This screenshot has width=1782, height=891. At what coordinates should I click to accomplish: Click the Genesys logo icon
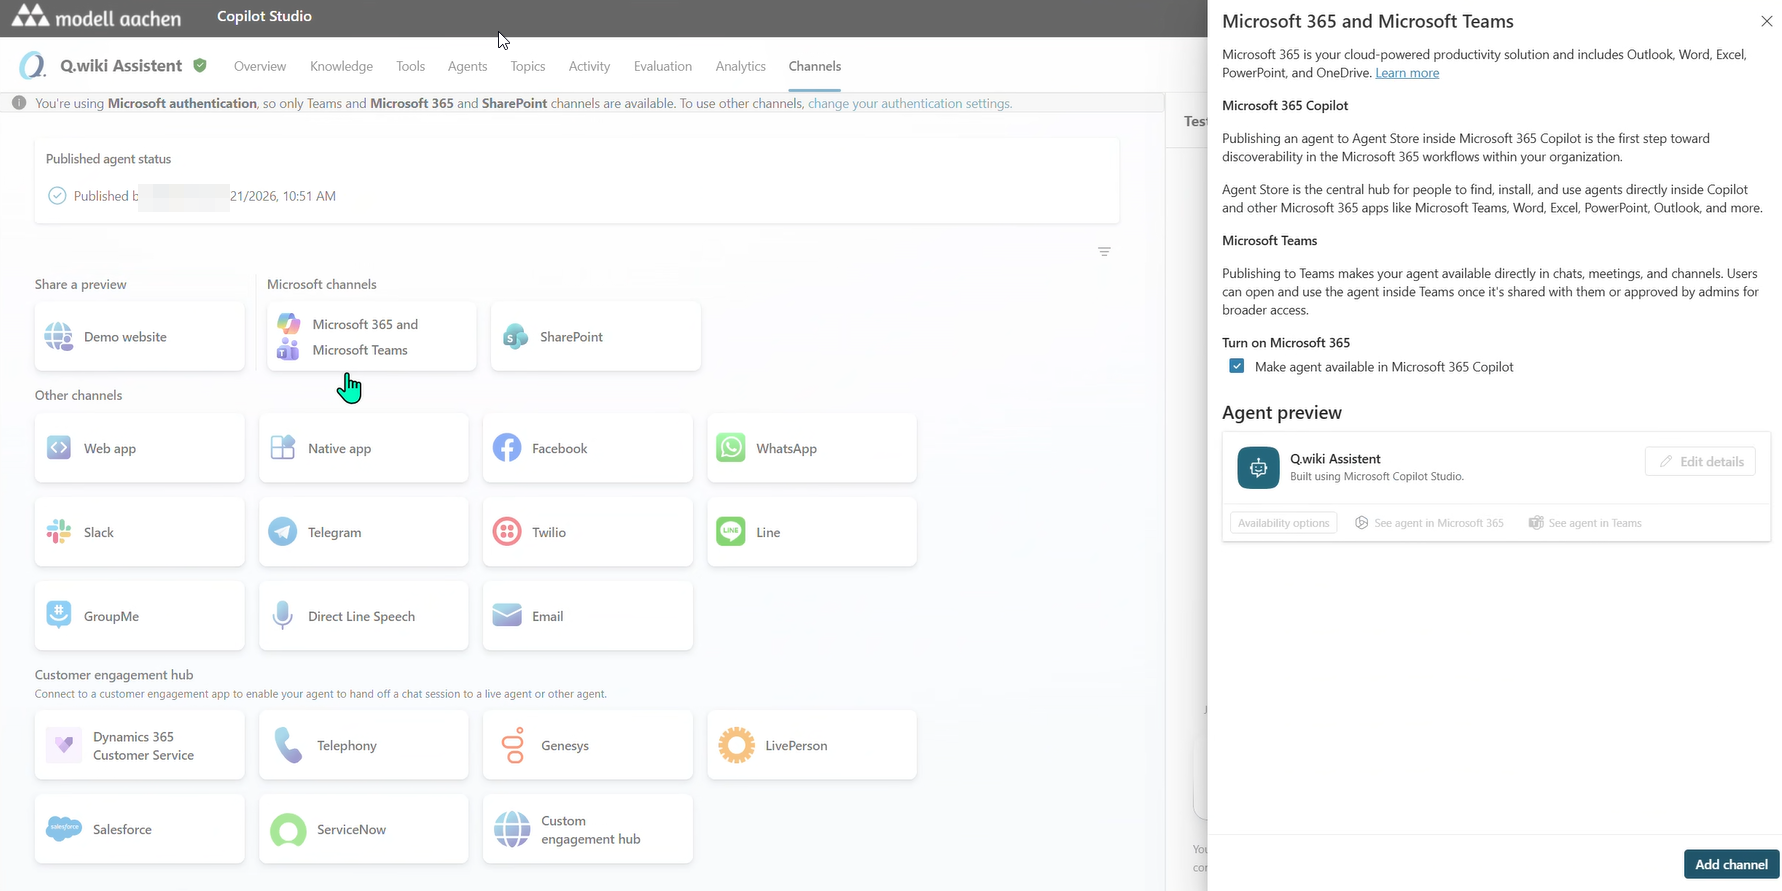(513, 745)
